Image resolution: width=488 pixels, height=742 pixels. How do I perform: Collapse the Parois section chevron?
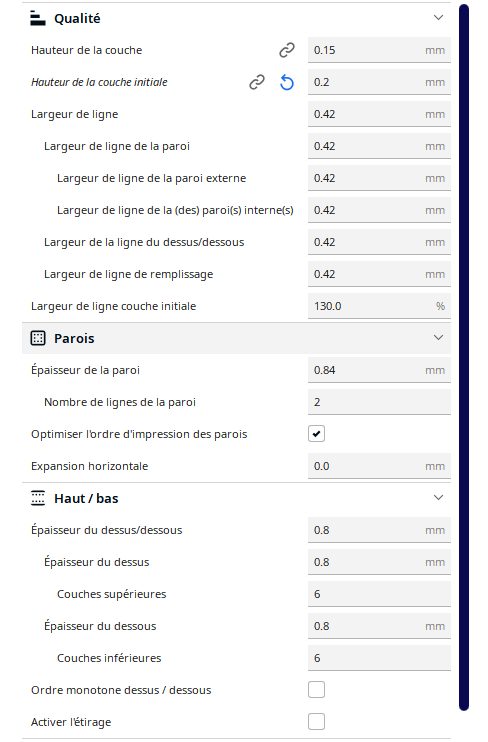point(438,338)
